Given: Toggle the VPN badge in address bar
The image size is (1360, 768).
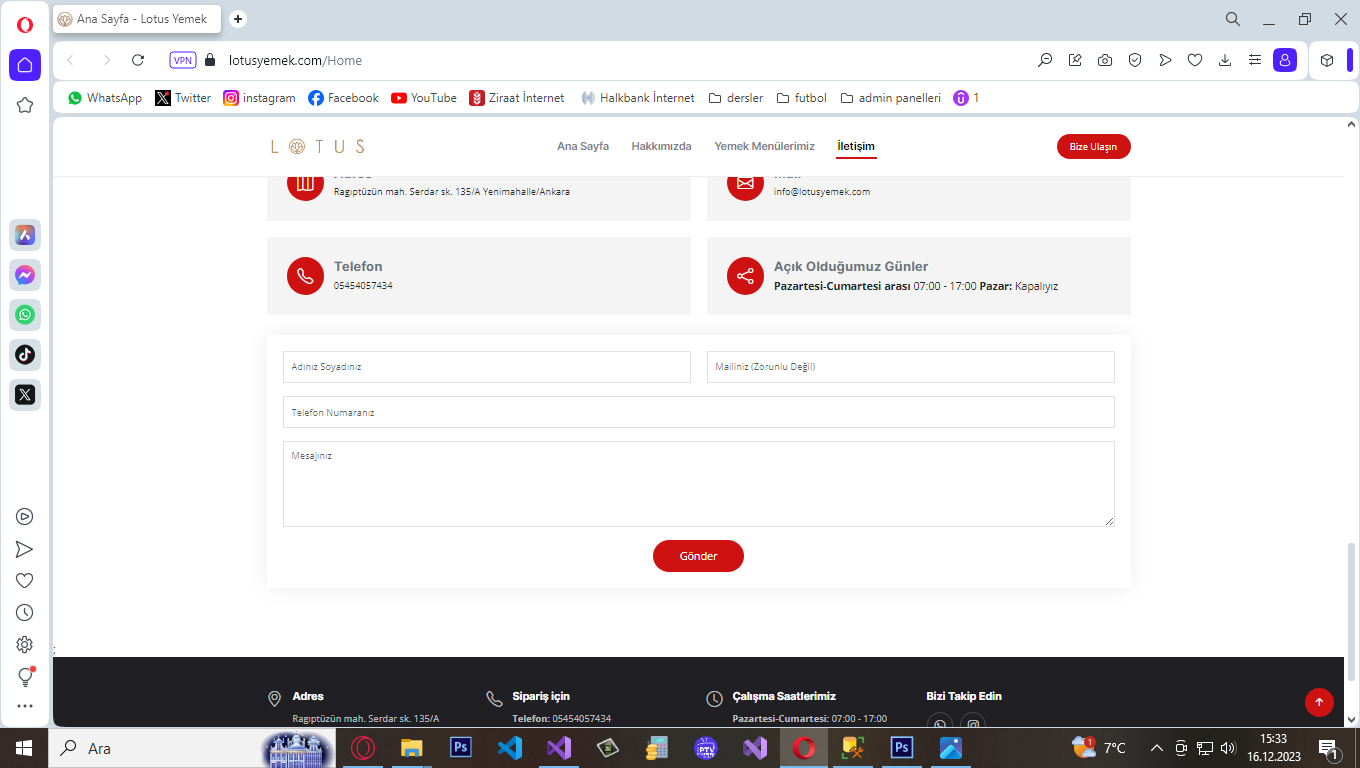Looking at the screenshot, I should pyautogui.click(x=183, y=60).
